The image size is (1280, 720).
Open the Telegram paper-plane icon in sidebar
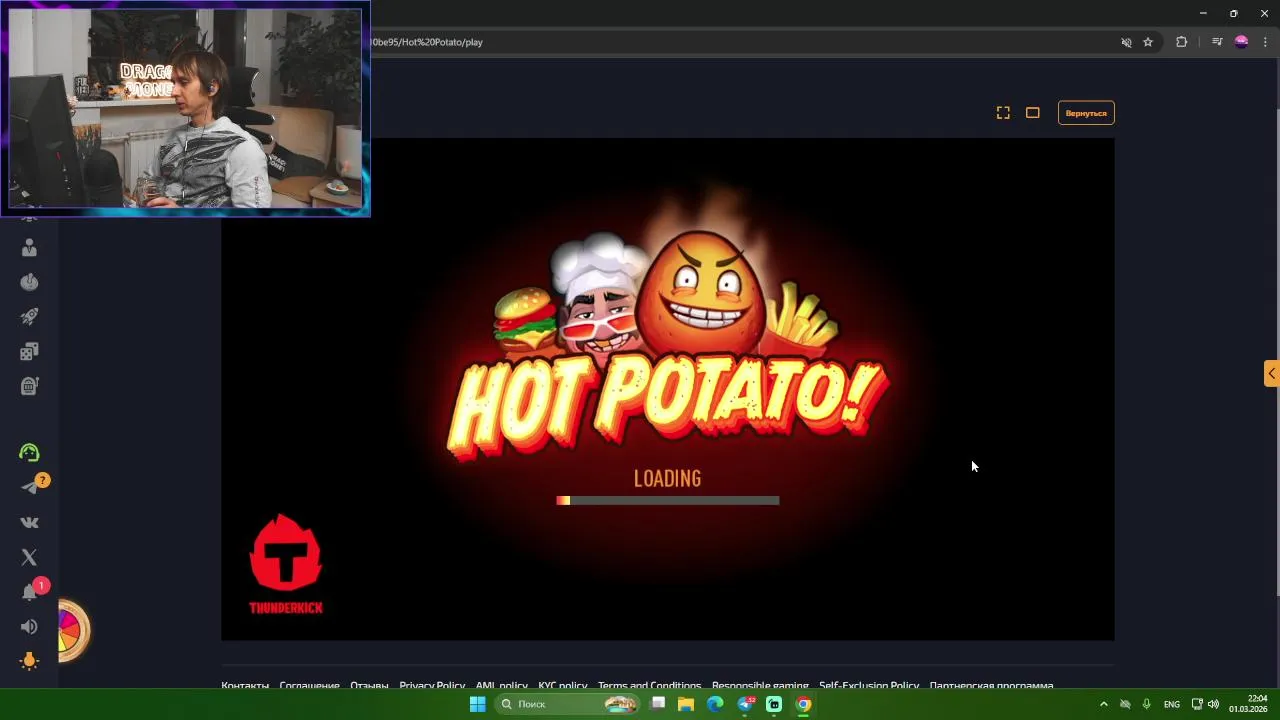pos(29,487)
